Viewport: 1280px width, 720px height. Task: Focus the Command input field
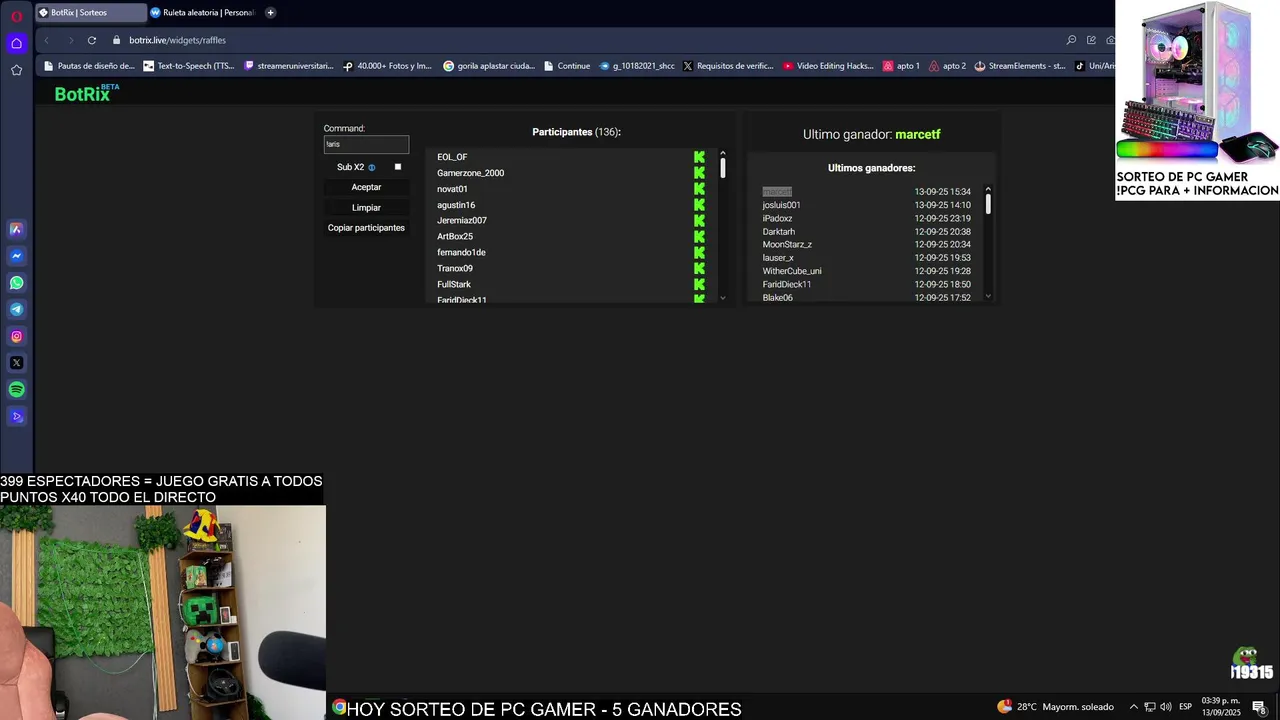366,144
